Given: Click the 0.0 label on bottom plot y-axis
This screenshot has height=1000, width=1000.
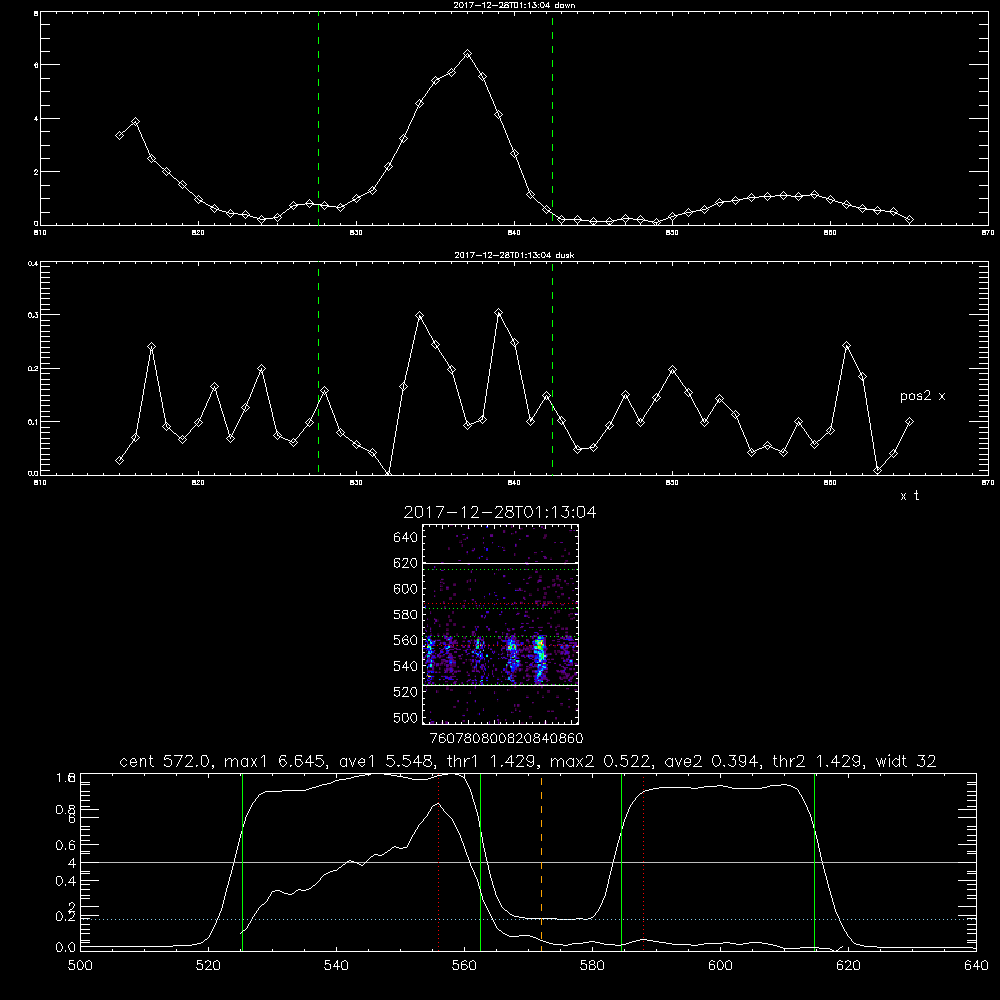Looking at the screenshot, I should pyautogui.click(x=66, y=947).
